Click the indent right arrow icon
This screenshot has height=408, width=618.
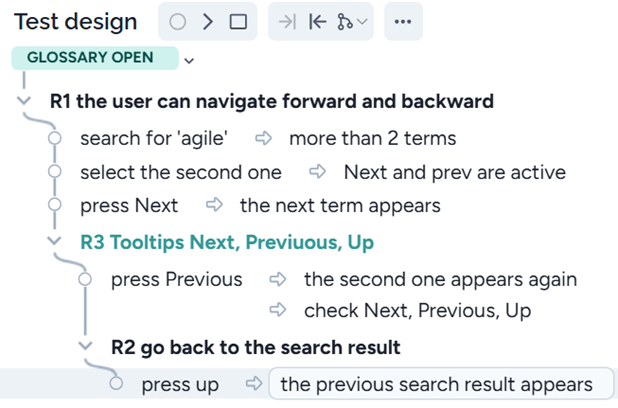pos(287,22)
